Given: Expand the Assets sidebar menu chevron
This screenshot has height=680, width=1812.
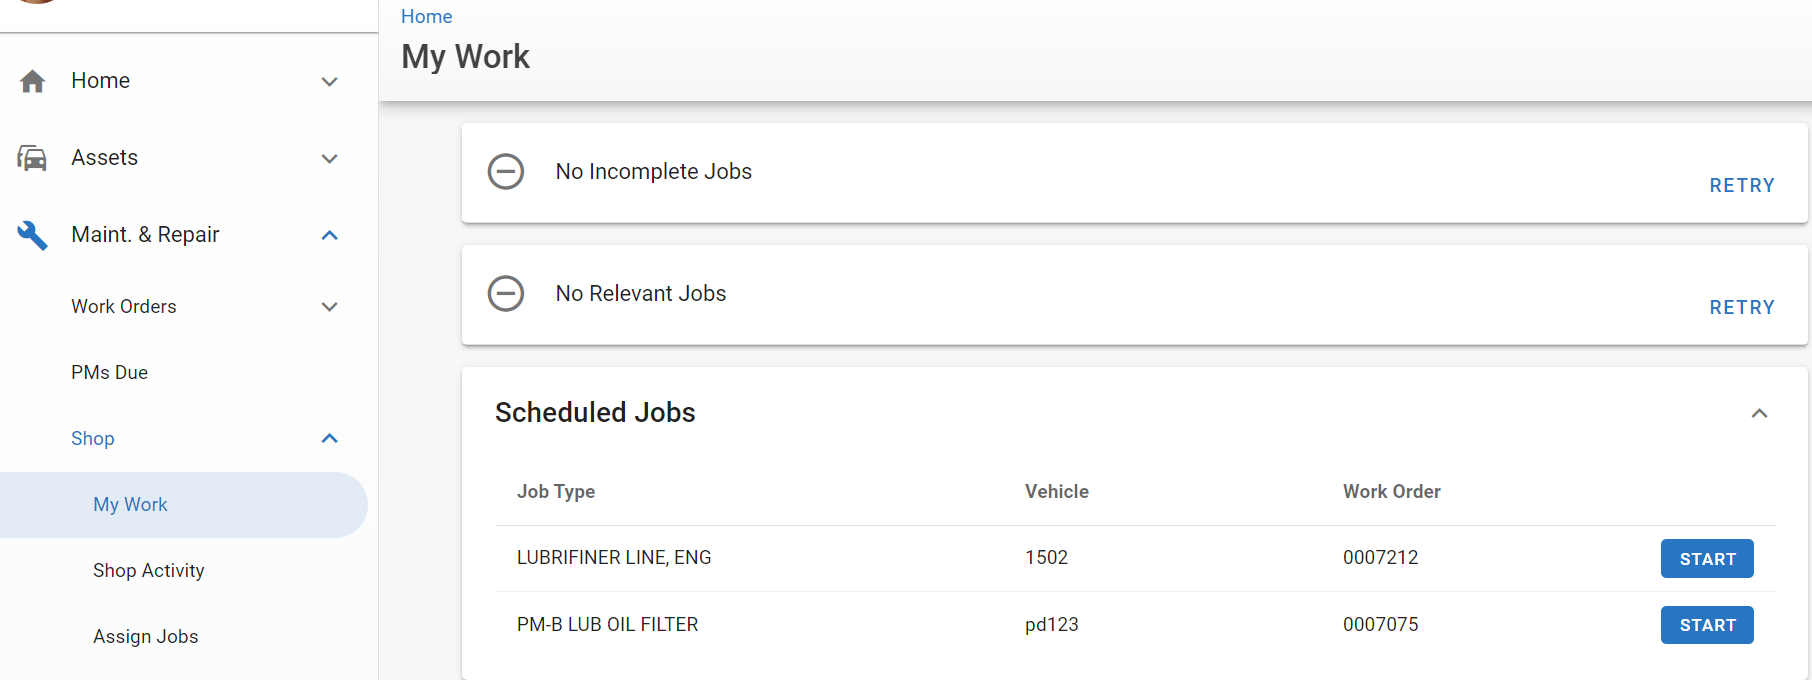Looking at the screenshot, I should (x=329, y=158).
